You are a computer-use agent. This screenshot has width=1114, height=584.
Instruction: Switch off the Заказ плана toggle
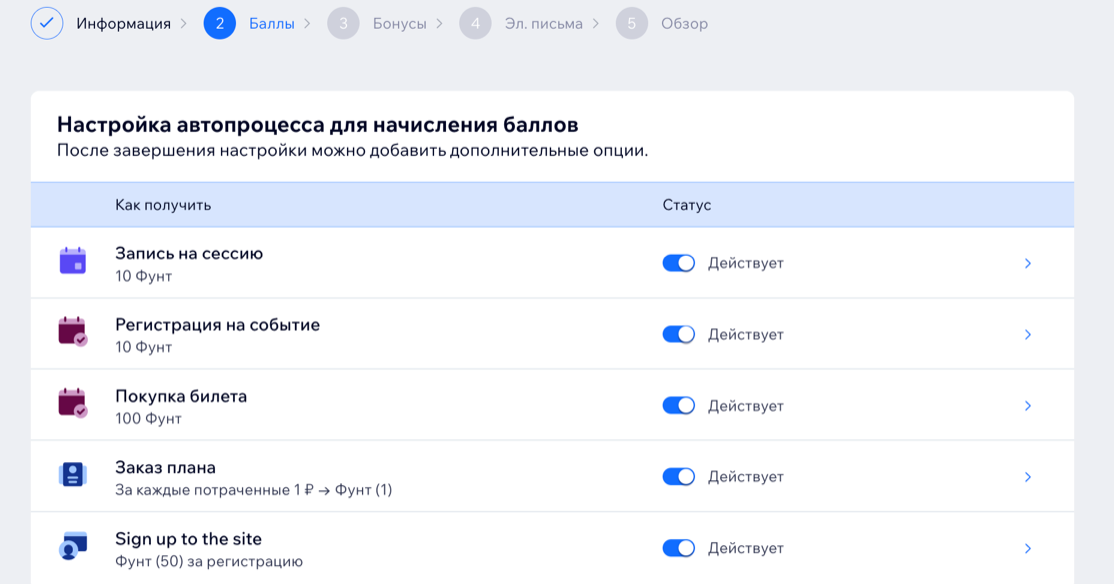coord(678,477)
